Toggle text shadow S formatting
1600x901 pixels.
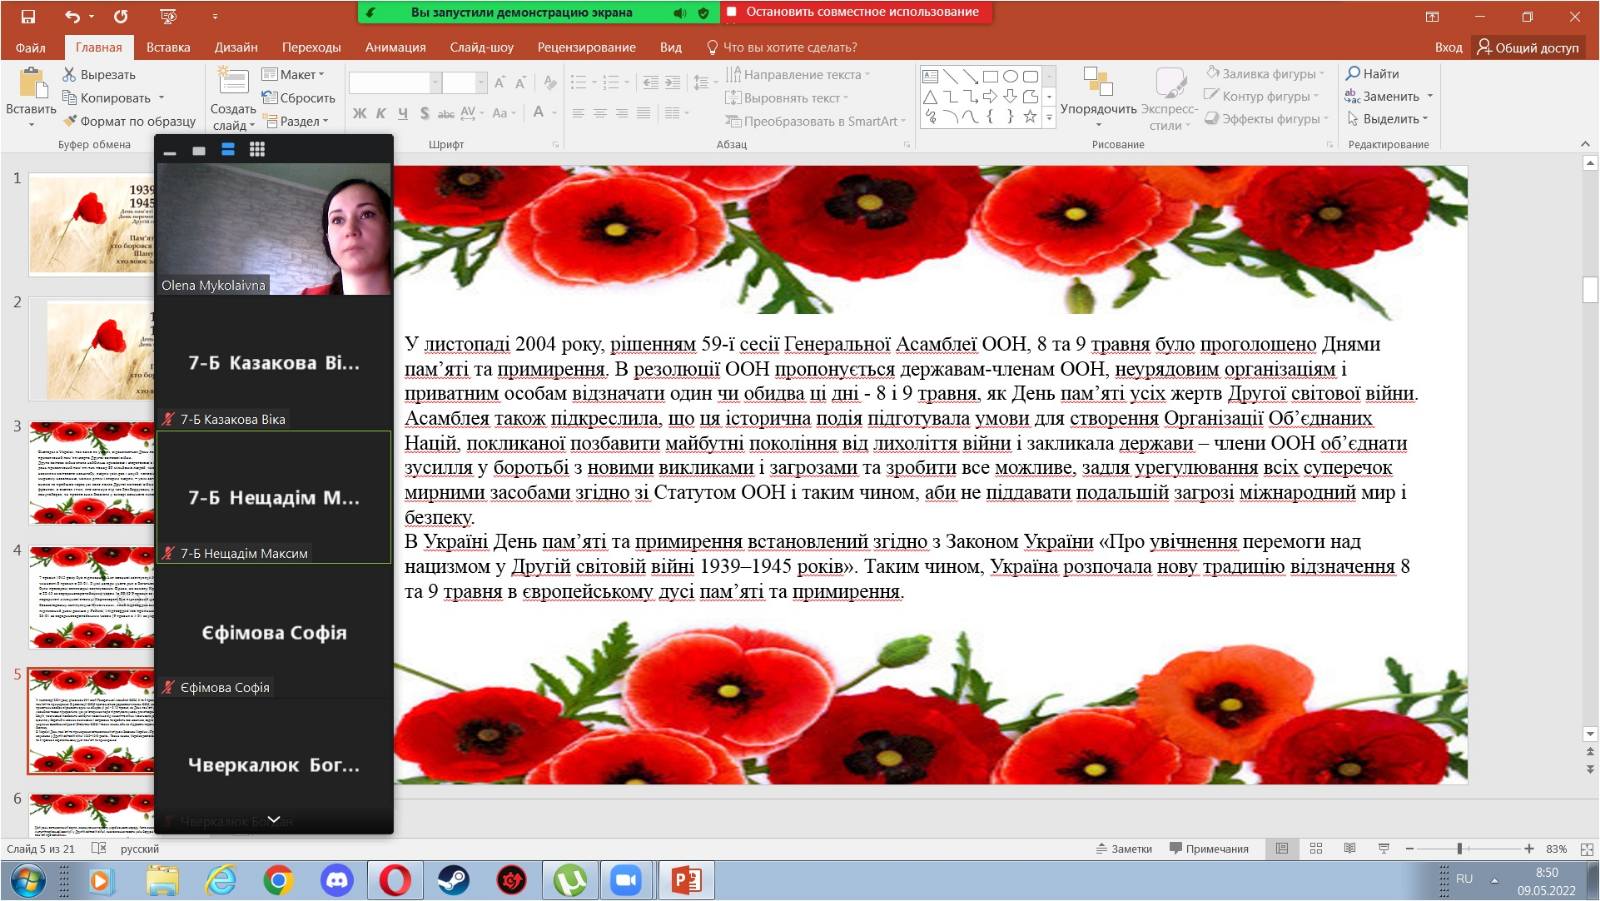[425, 113]
